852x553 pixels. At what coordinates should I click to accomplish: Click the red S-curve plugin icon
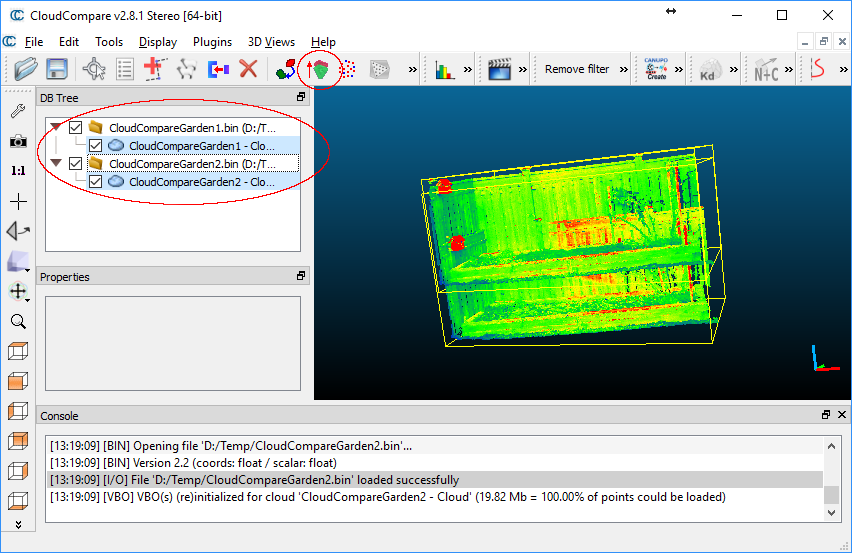(x=818, y=69)
